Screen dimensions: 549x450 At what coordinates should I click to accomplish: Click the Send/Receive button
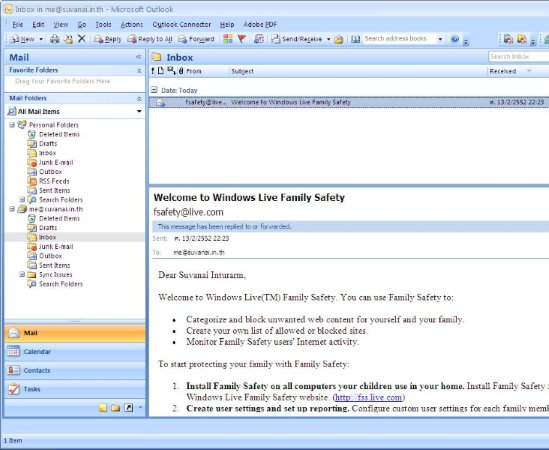pos(297,39)
